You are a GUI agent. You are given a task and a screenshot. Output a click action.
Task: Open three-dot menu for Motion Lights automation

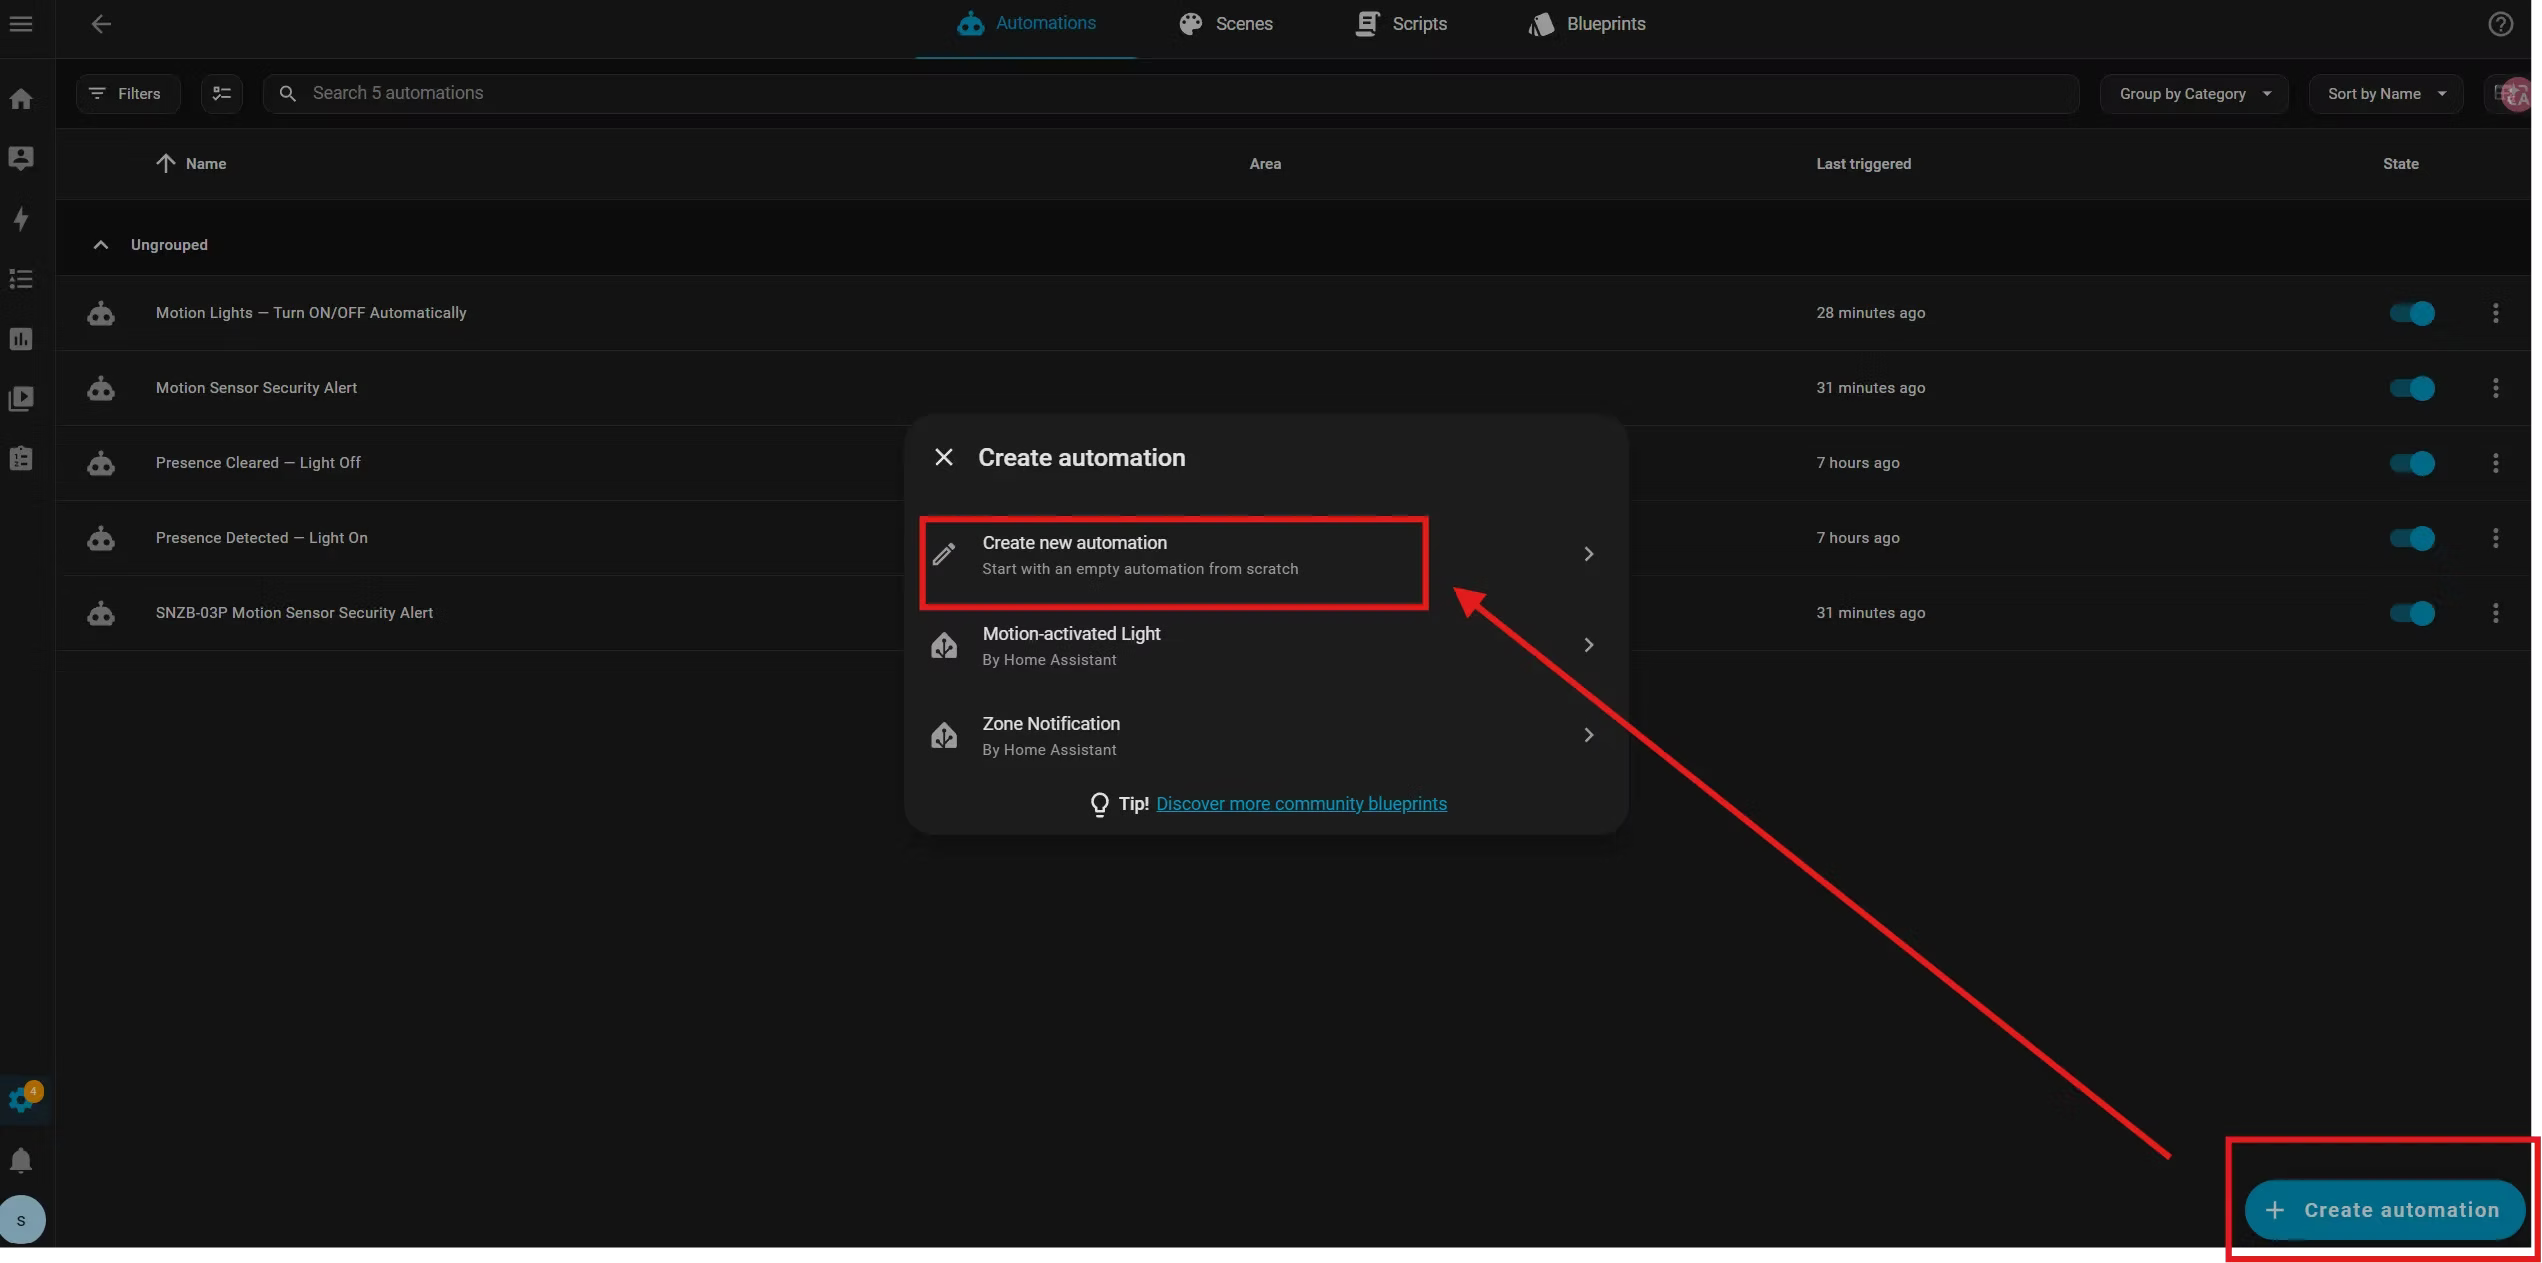coord(2495,313)
